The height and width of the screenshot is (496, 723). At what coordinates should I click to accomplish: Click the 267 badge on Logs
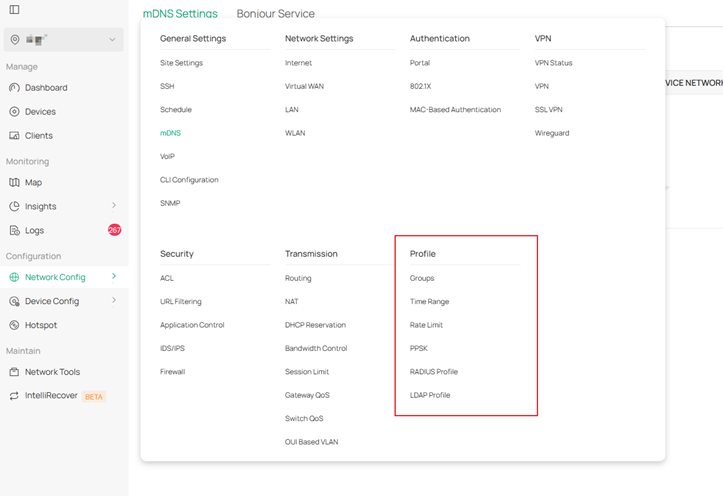coord(114,230)
